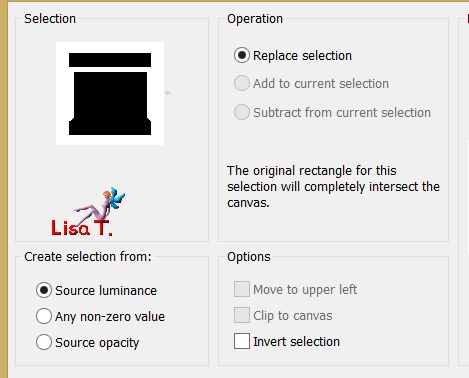
Task: Click the Selection group heading
Action: point(50,19)
